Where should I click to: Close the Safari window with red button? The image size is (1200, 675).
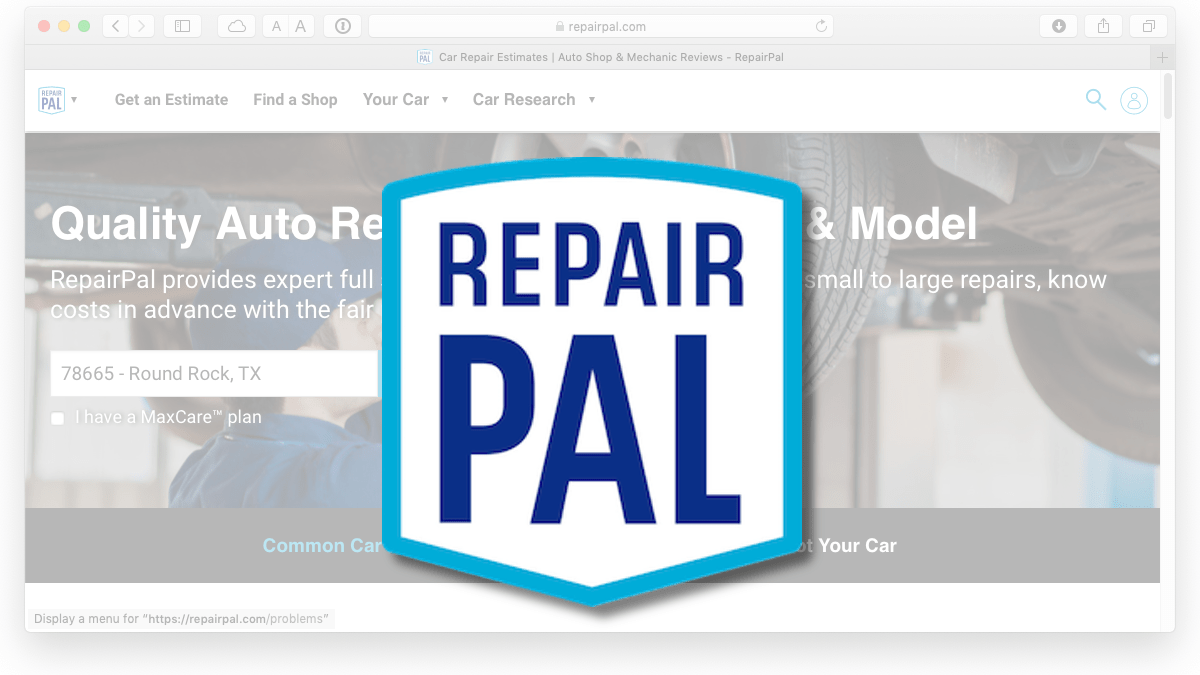tap(44, 26)
